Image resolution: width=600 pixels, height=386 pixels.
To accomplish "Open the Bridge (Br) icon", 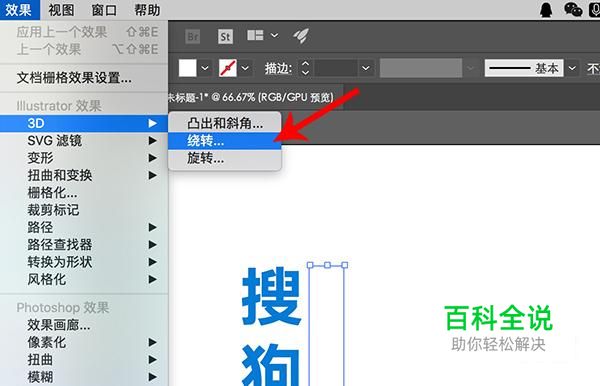I will point(193,36).
